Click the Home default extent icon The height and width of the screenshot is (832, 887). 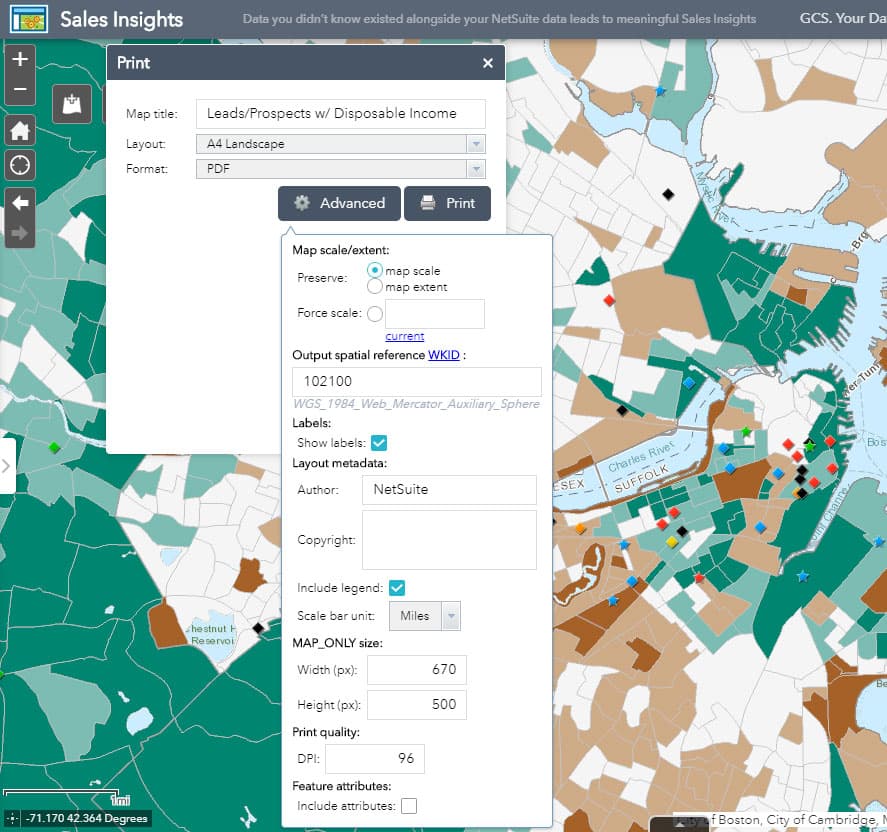(18, 130)
